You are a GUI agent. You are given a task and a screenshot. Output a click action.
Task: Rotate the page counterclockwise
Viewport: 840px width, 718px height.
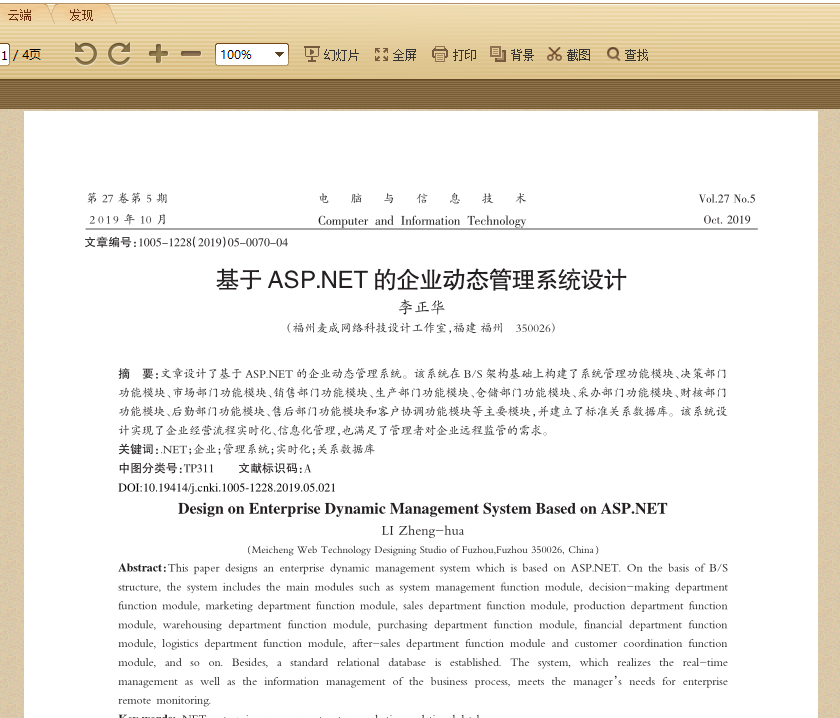coord(85,54)
